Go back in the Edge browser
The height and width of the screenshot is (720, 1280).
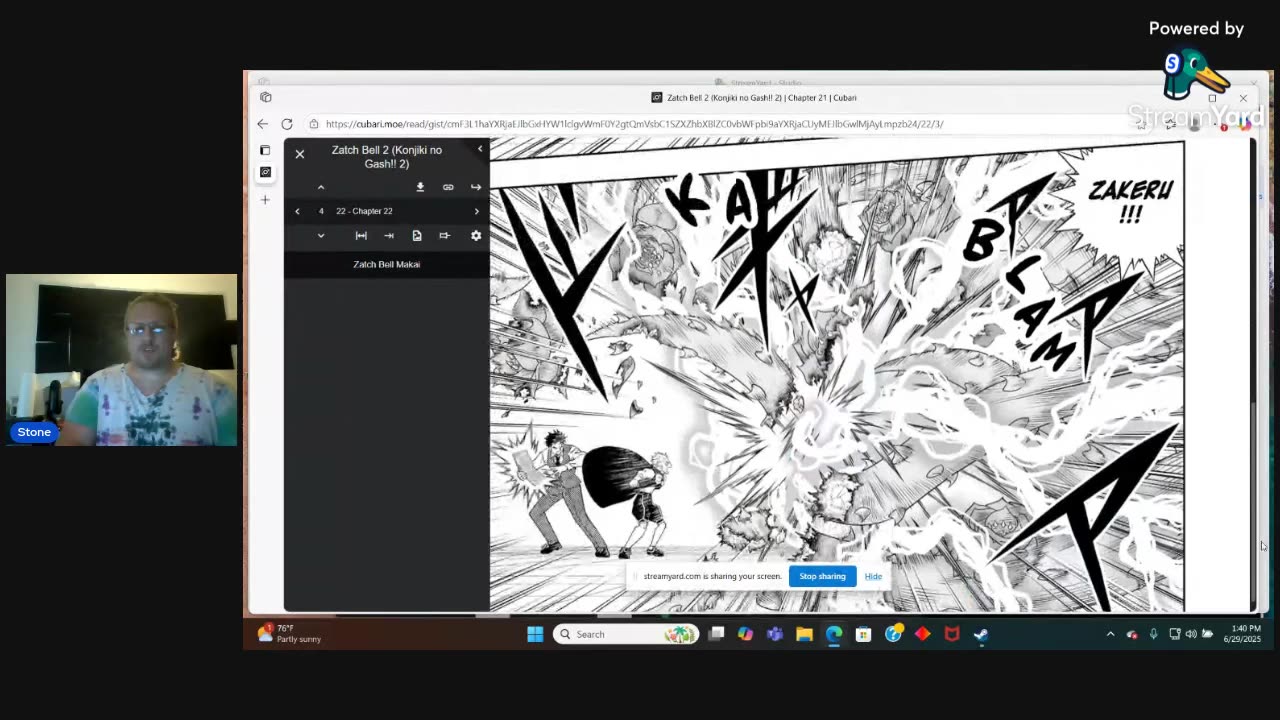point(262,124)
